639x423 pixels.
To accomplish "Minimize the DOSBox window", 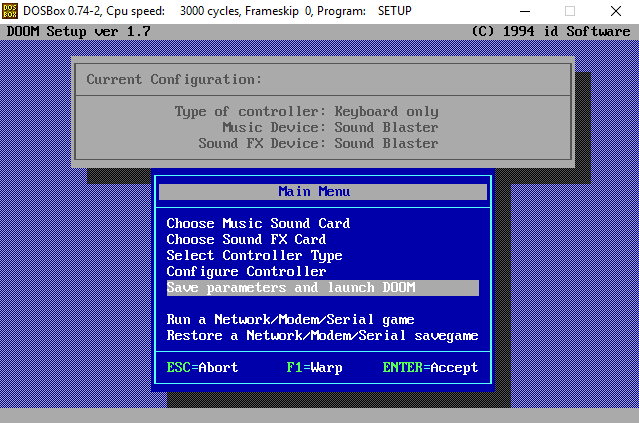I will (x=525, y=11).
